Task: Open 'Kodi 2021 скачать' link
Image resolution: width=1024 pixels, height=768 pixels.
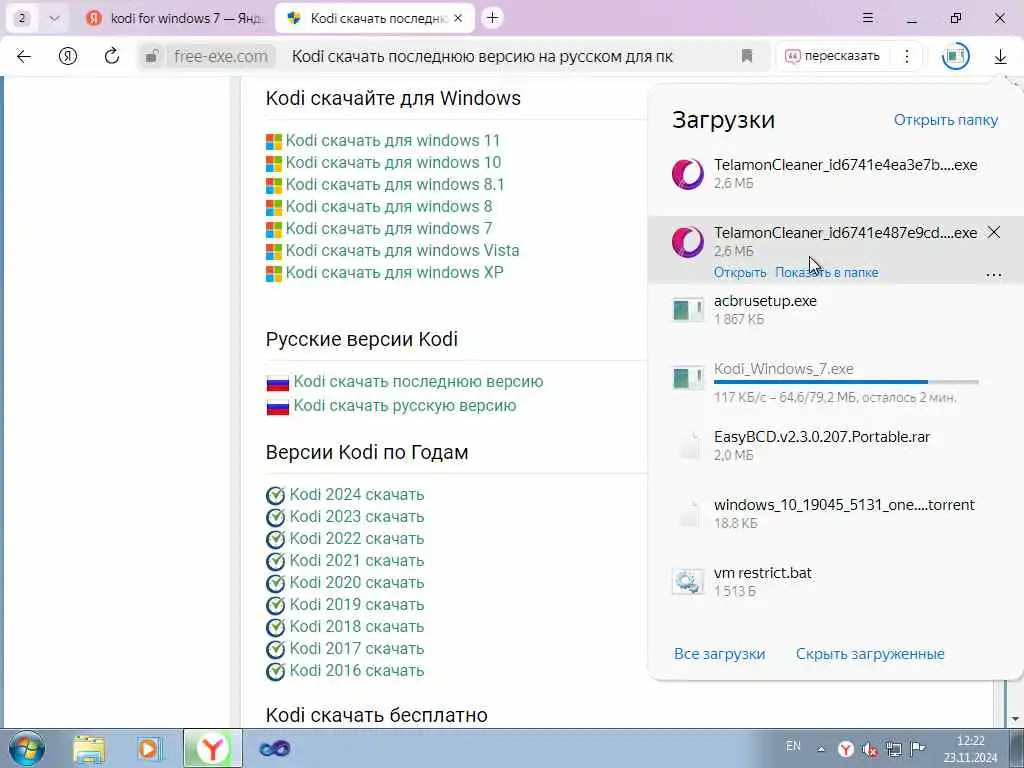Action: [x=357, y=560]
